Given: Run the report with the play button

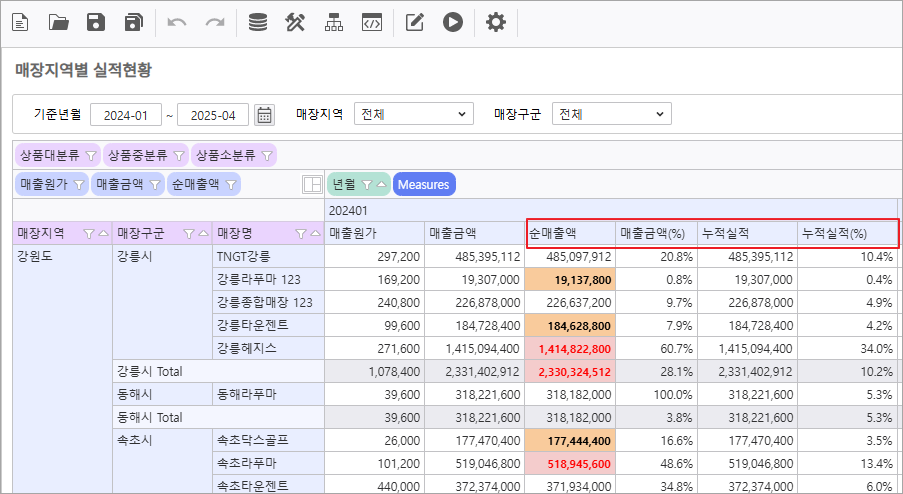Looking at the screenshot, I should click(x=453, y=22).
